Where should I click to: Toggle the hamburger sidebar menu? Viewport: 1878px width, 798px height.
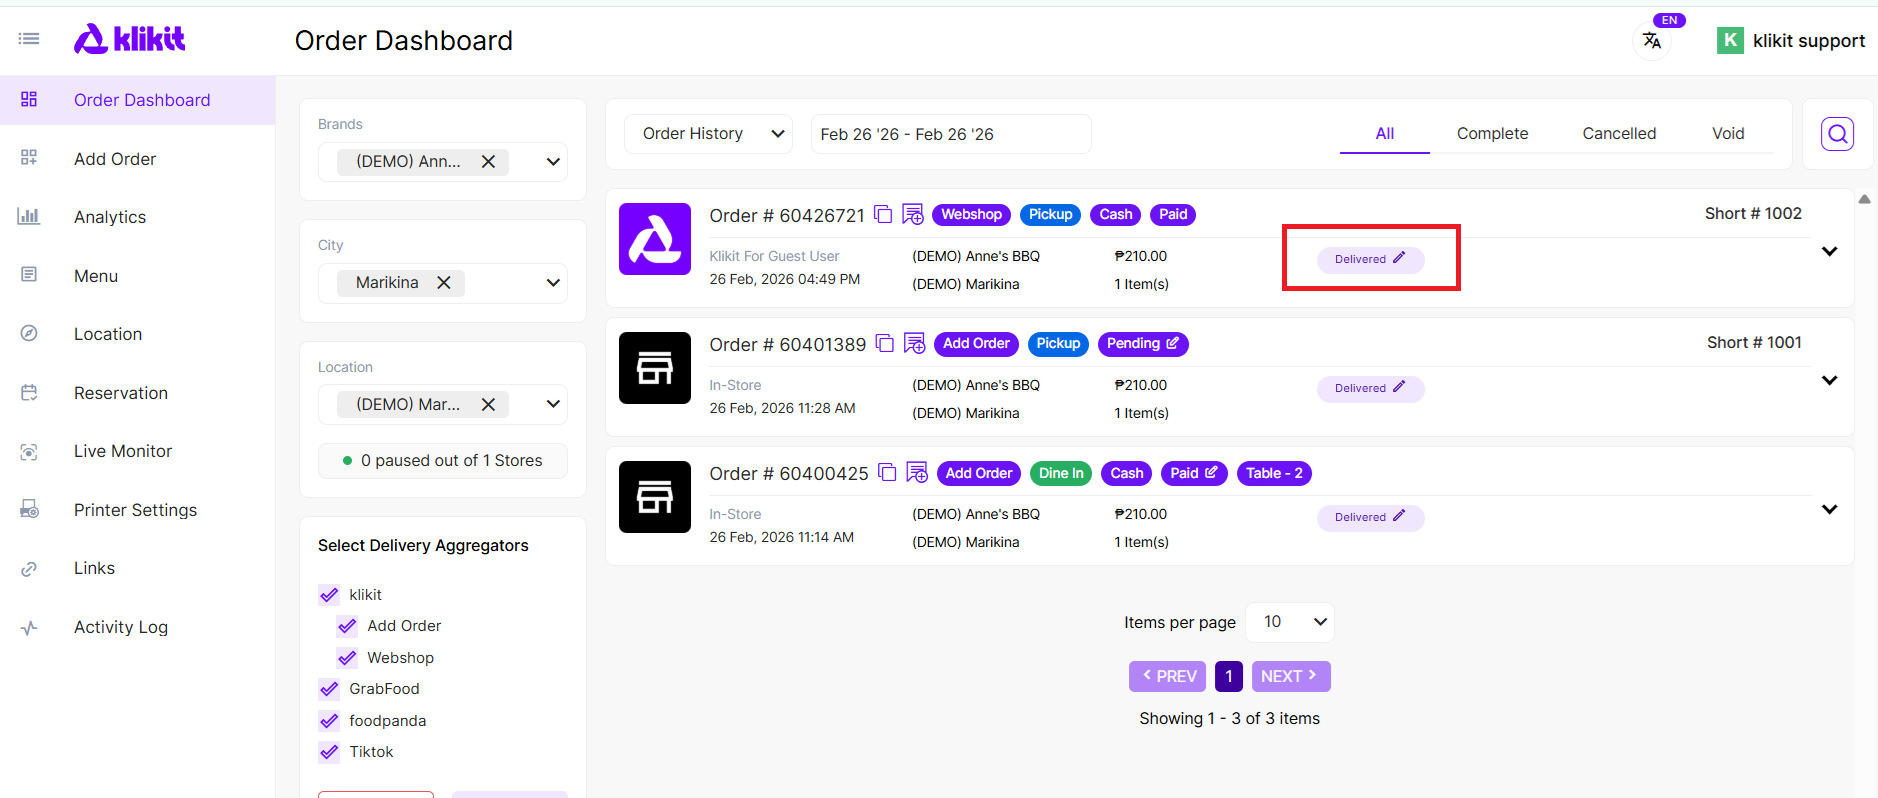point(29,39)
